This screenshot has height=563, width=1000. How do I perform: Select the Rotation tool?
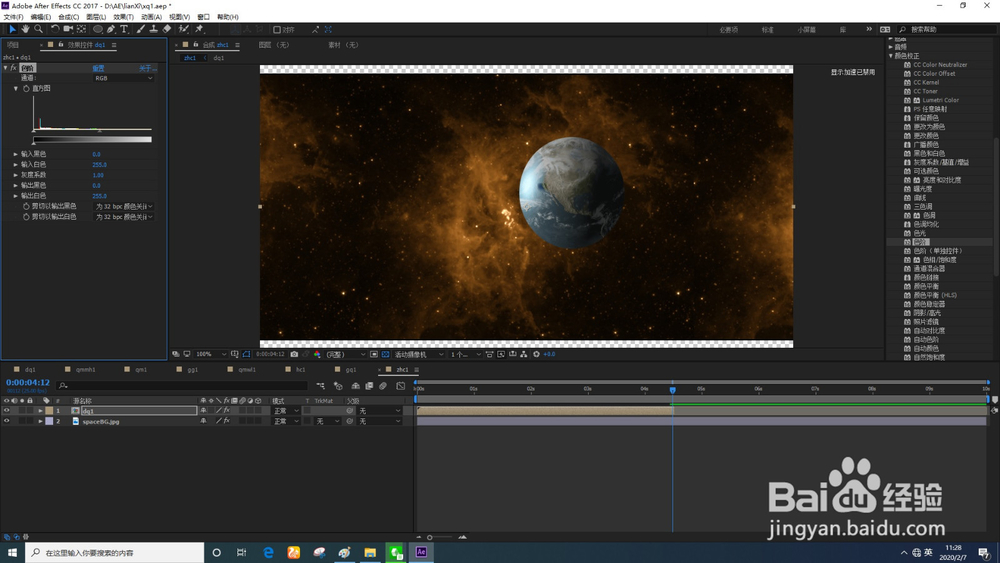(x=55, y=29)
